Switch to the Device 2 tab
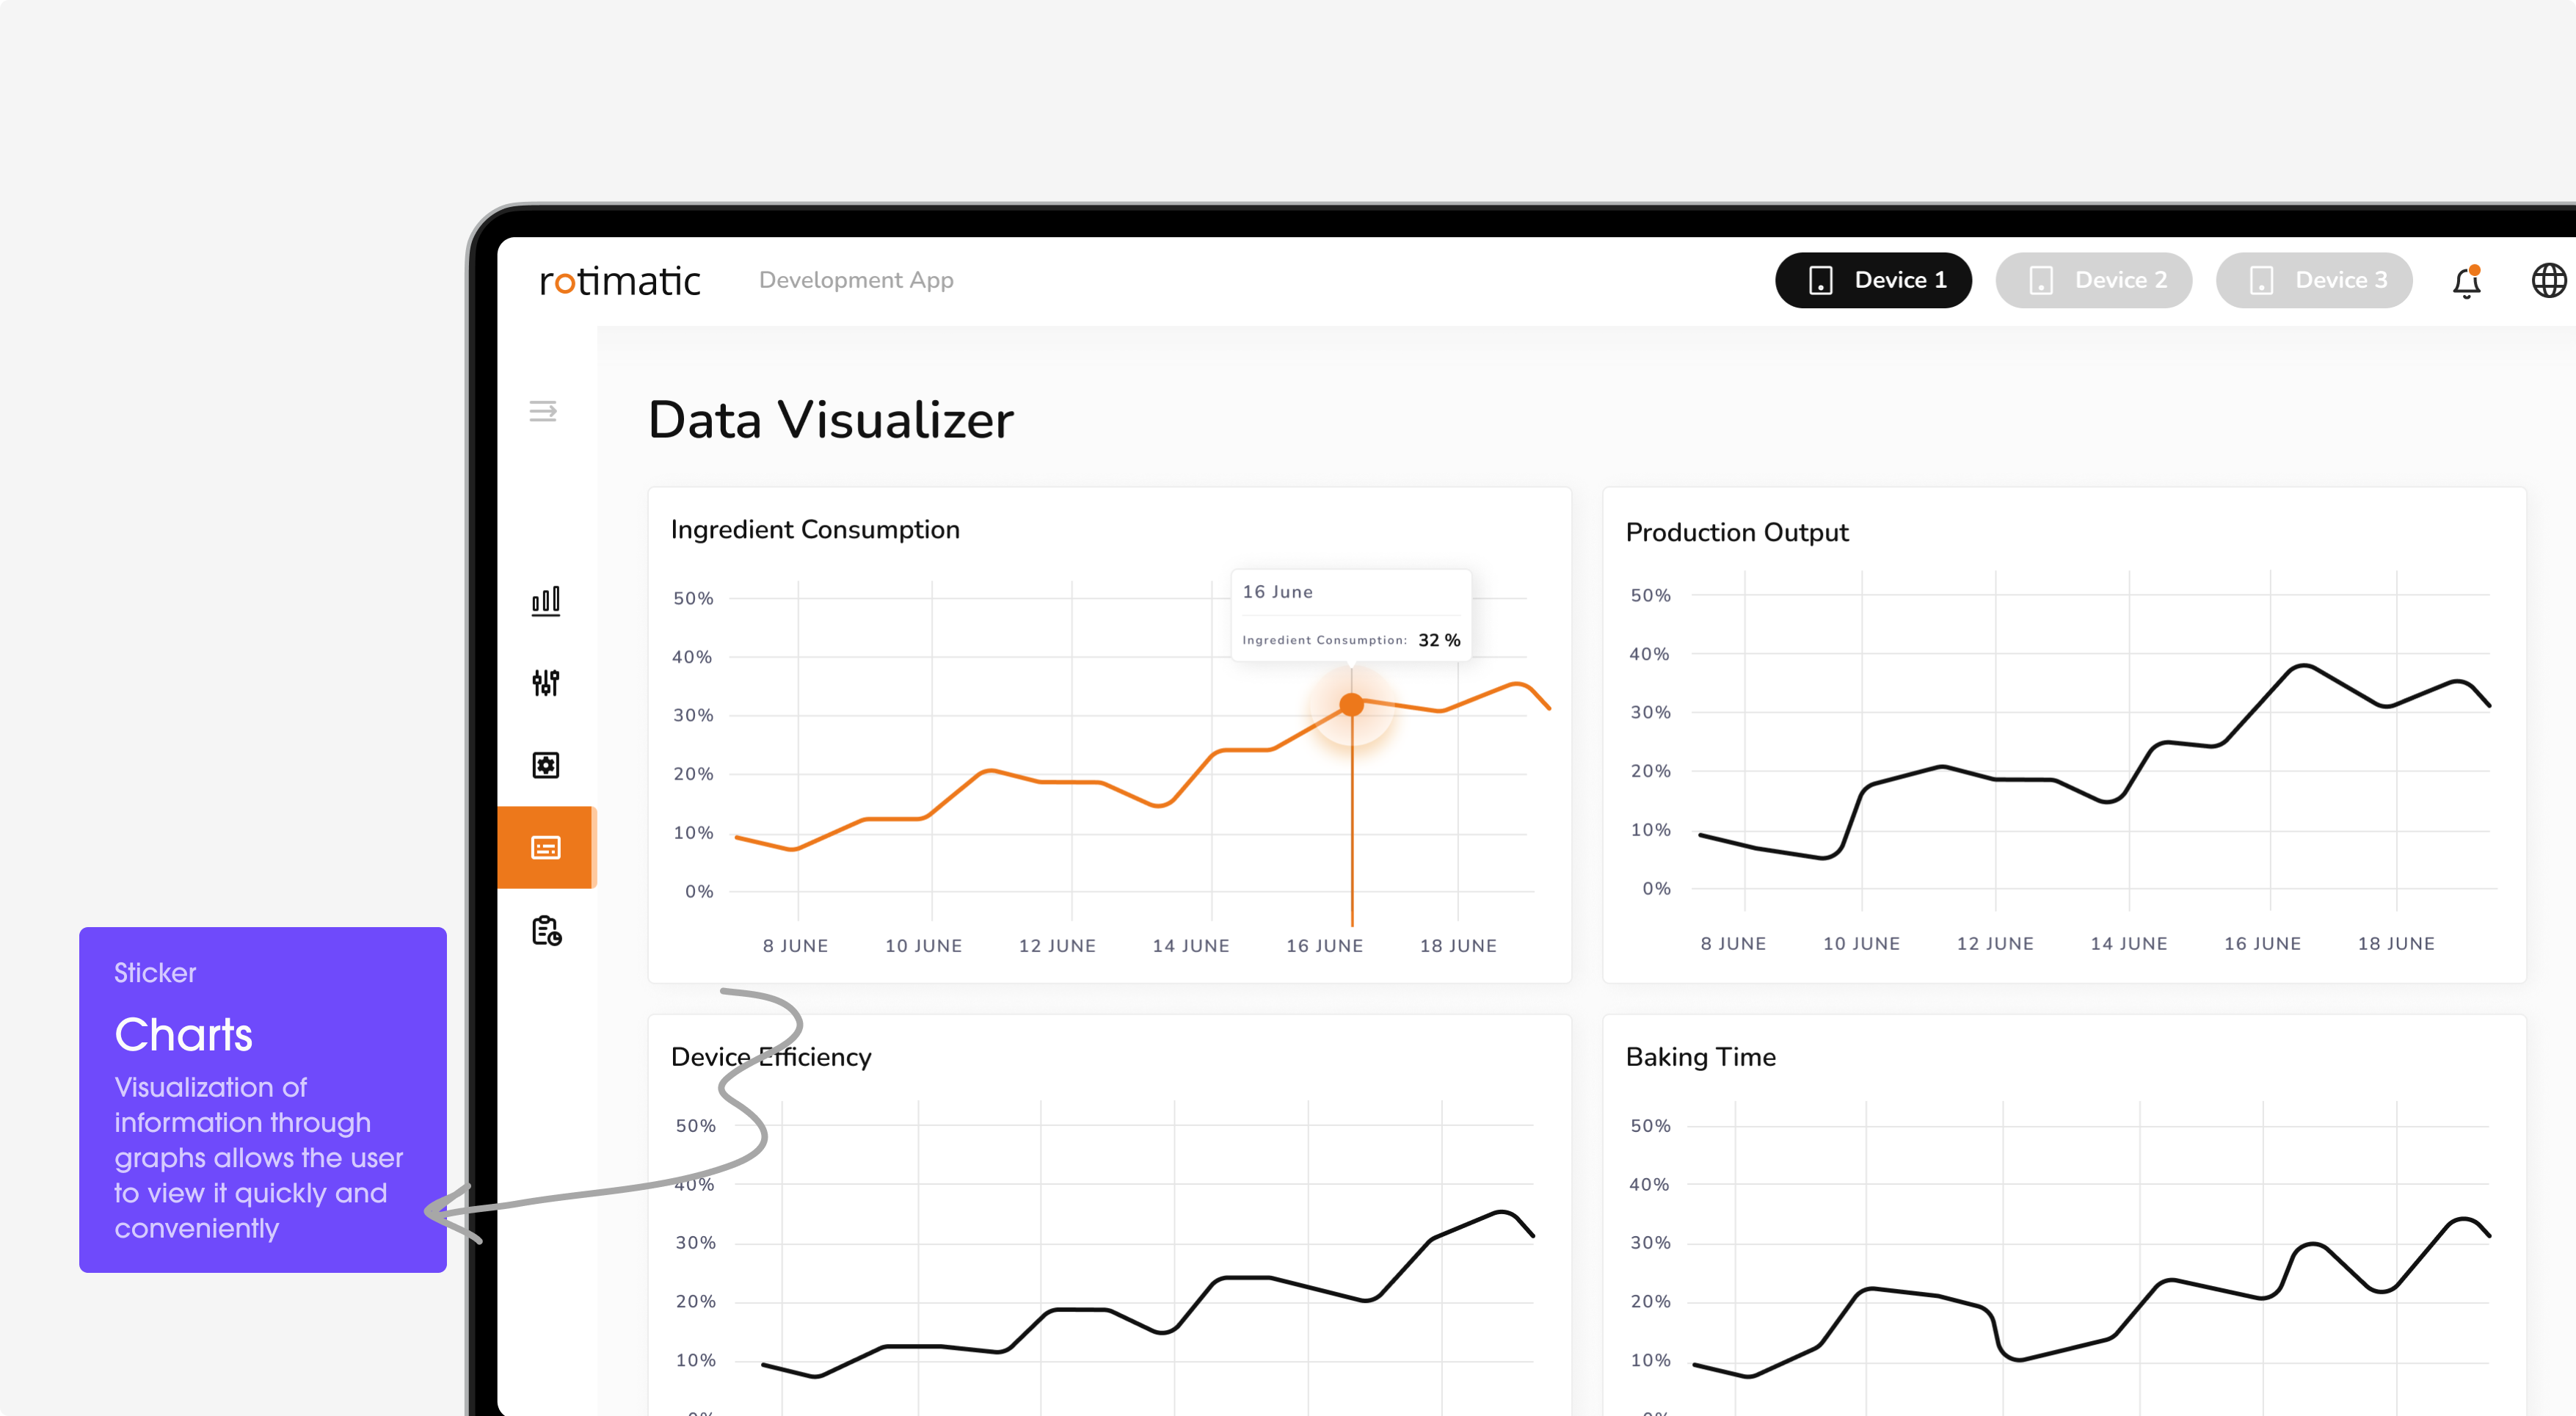Image resolution: width=2576 pixels, height=1416 pixels. click(2094, 280)
